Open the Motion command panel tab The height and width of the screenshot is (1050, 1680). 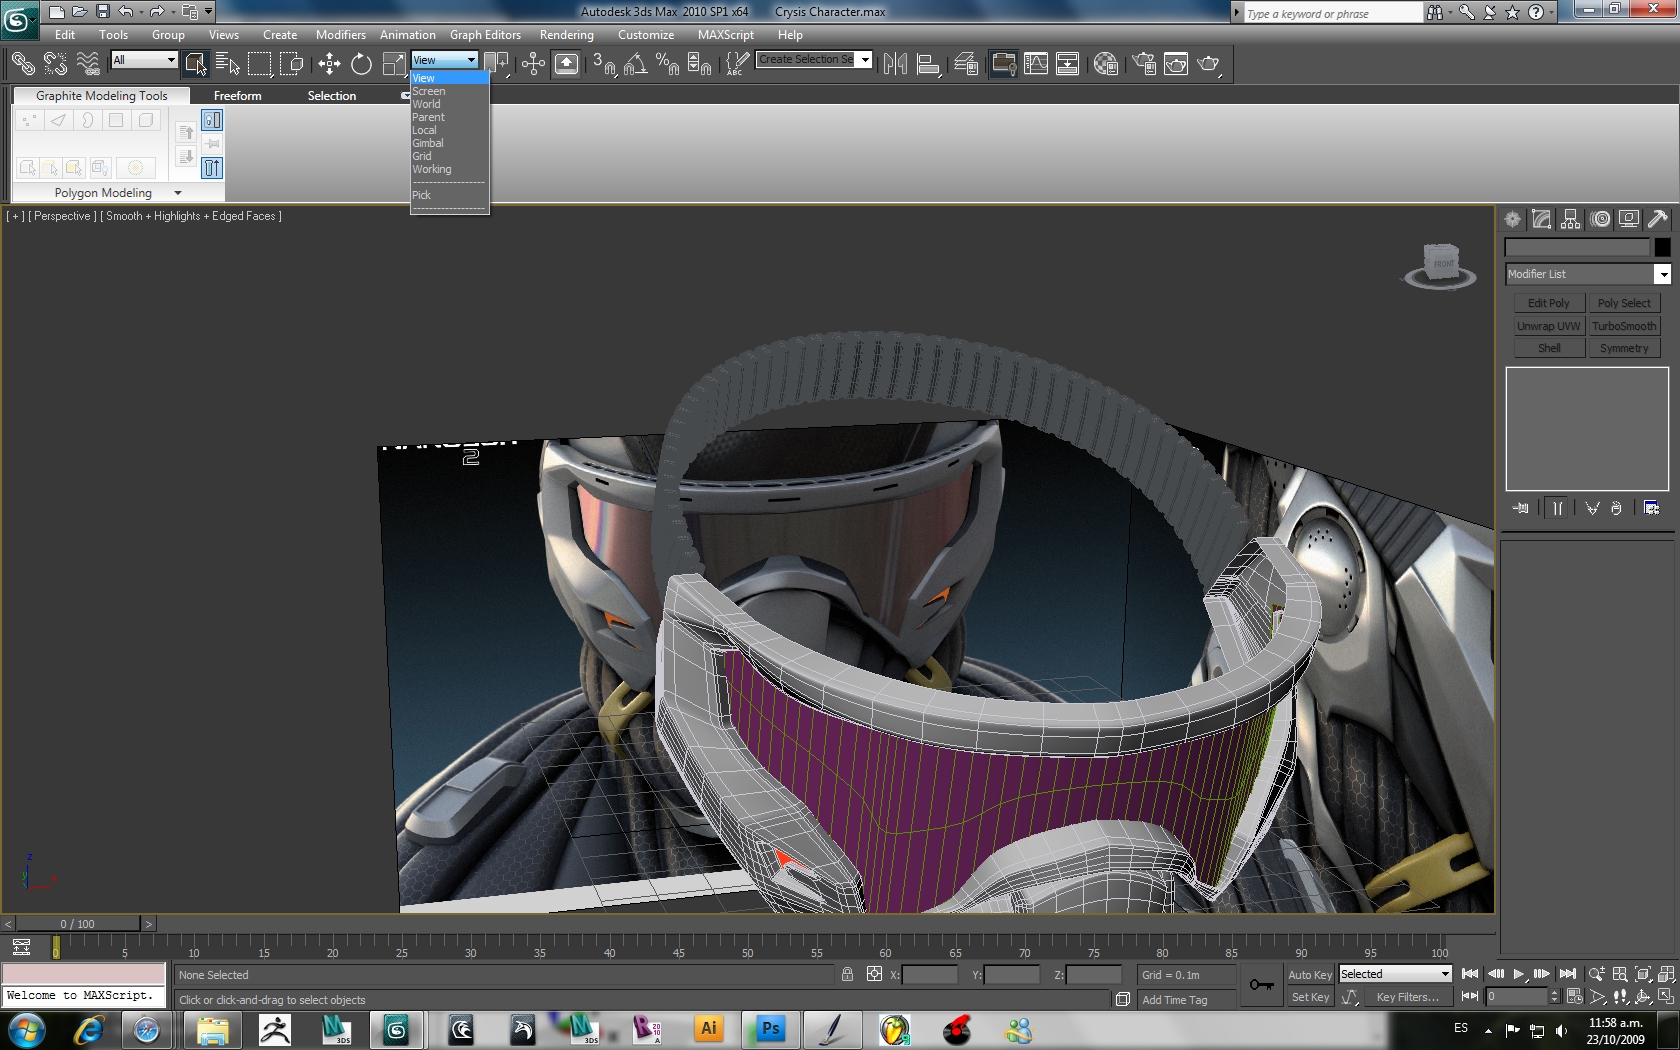1600,219
